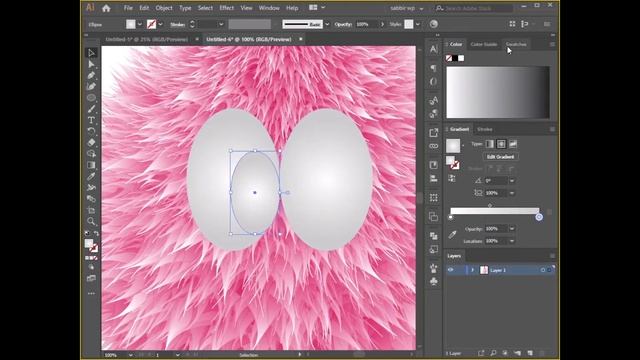Select the Pen tool
Screen dimensions: 640x360
pyautogui.click(x=91, y=75)
